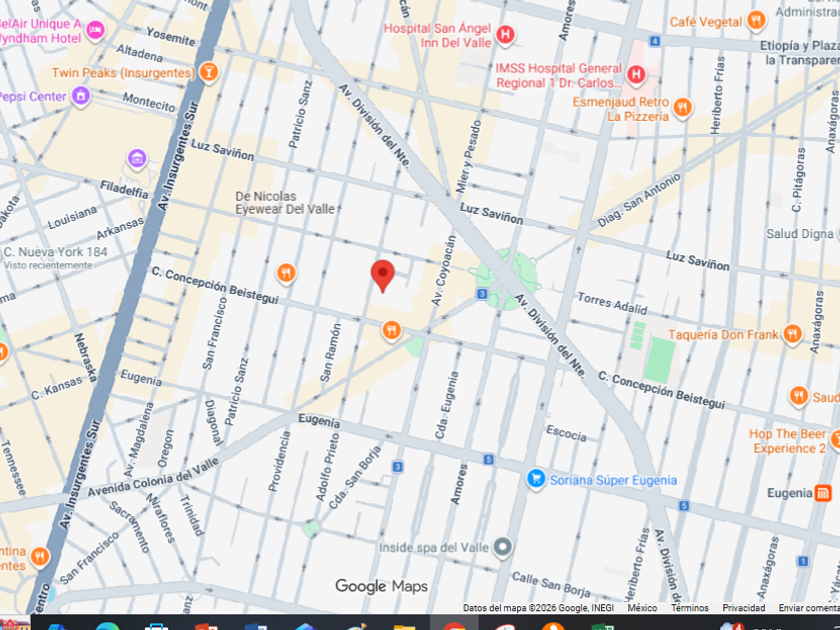Select the Calle San Borja street label
This screenshot has height=630, width=840.
point(551,584)
